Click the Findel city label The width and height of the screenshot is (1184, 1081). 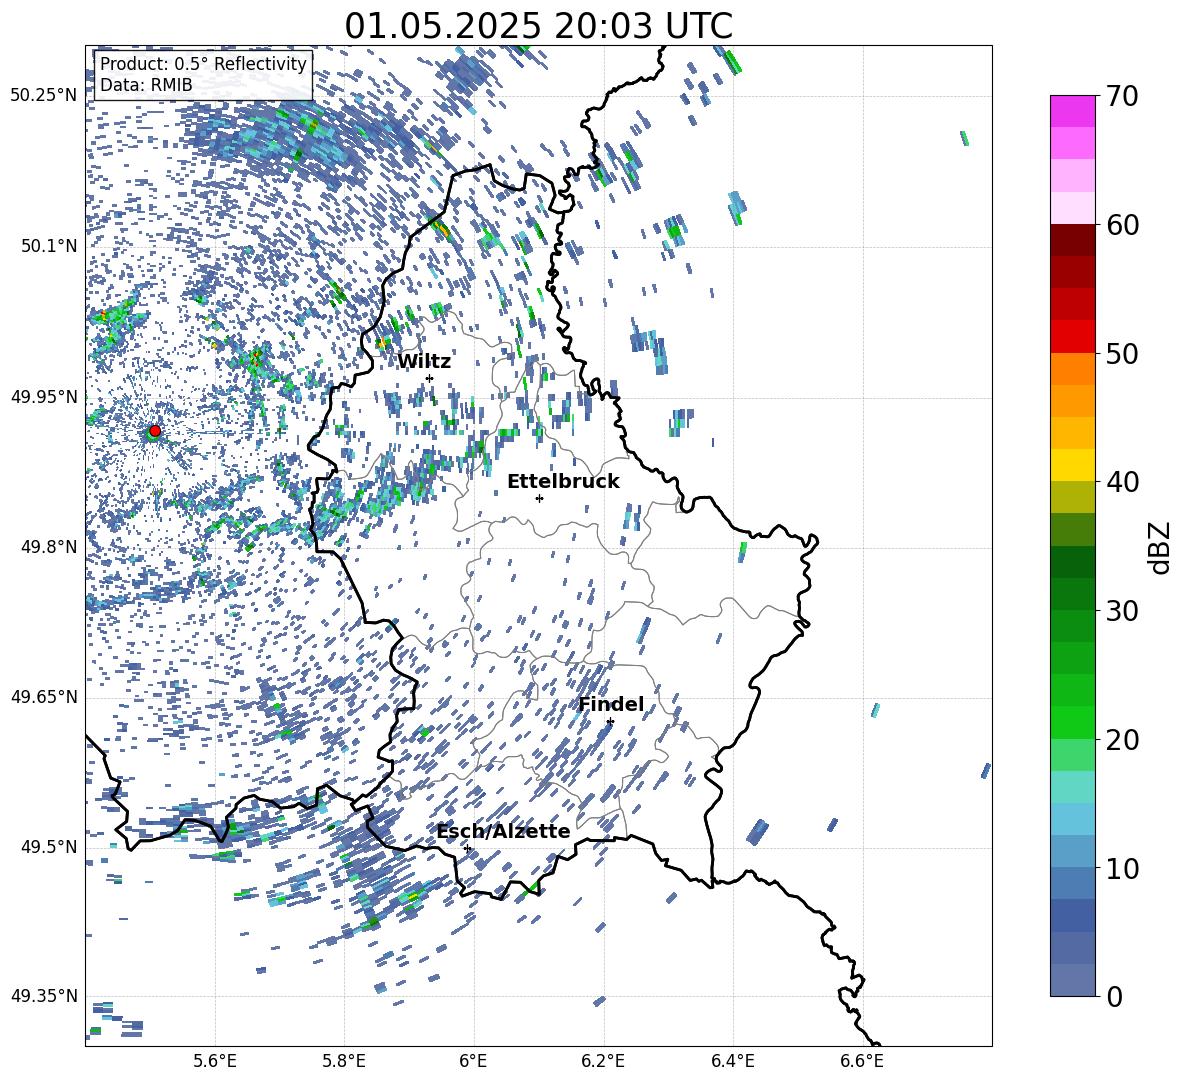pos(611,704)
